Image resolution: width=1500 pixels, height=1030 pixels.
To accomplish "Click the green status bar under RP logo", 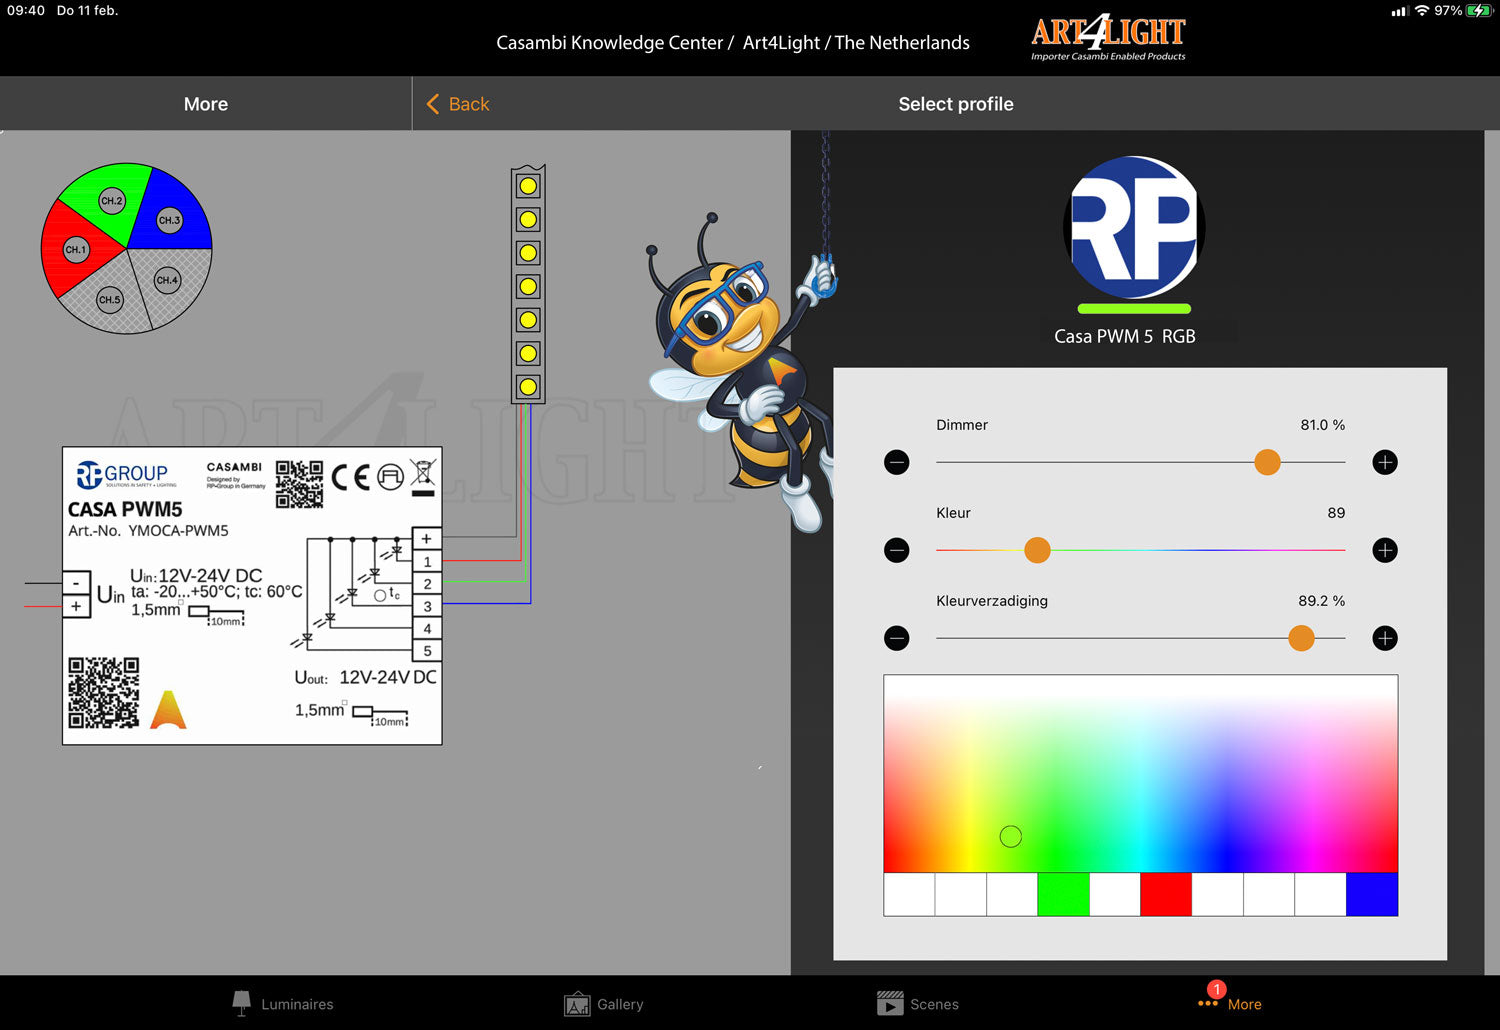I will coord(1134,309).
